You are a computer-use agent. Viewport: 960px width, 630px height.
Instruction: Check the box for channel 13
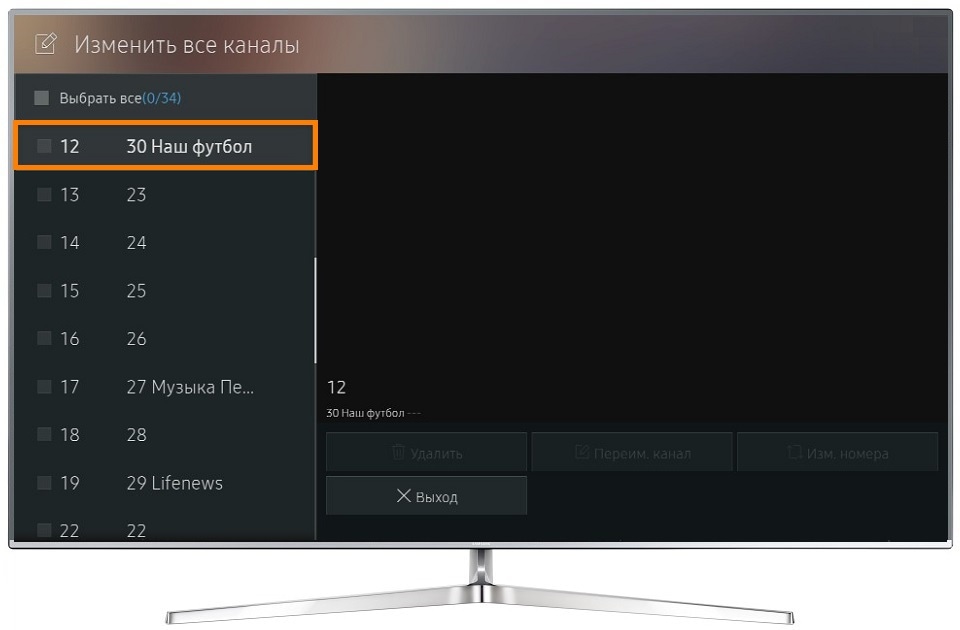44,194
